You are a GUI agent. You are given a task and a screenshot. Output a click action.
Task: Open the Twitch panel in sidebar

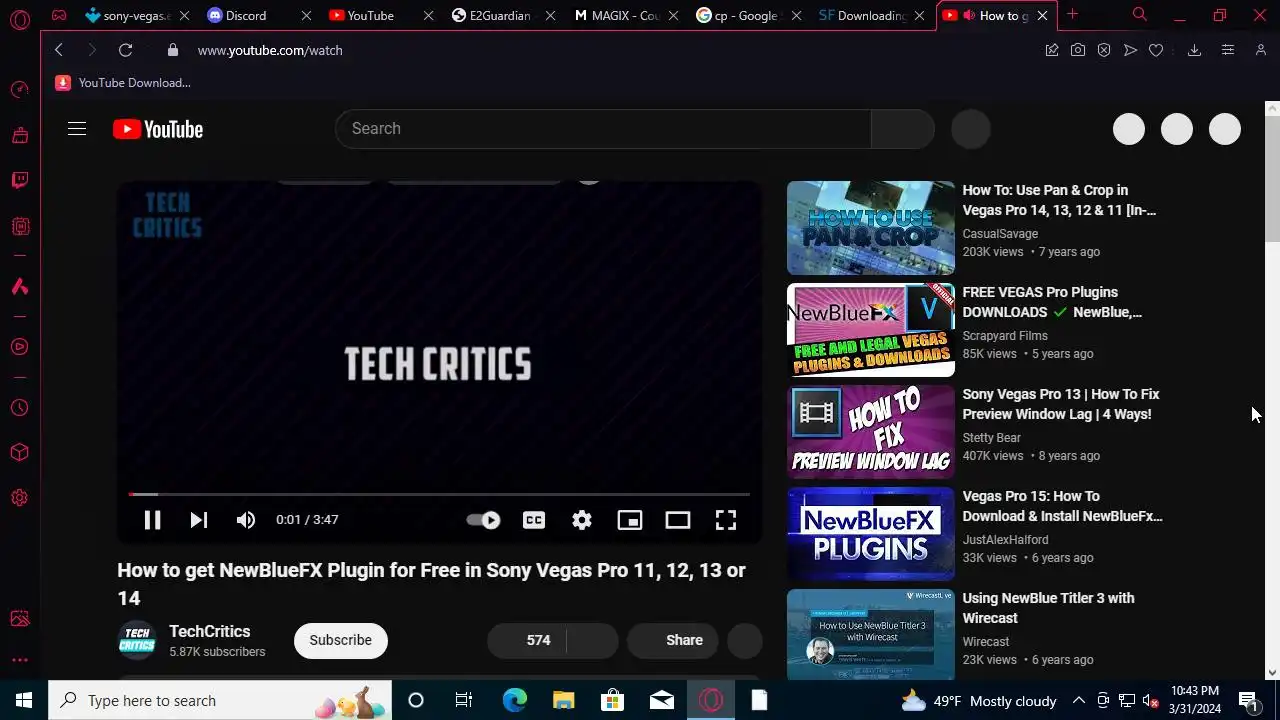20,181
